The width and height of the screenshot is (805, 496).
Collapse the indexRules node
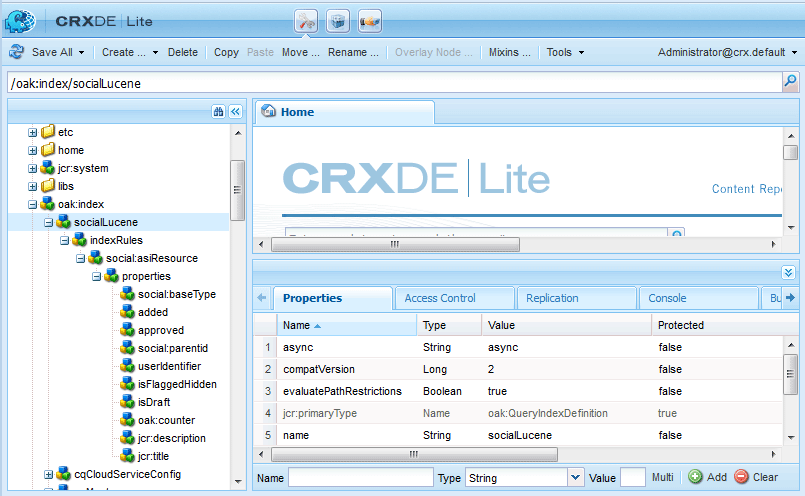click(x=64, y=240)
